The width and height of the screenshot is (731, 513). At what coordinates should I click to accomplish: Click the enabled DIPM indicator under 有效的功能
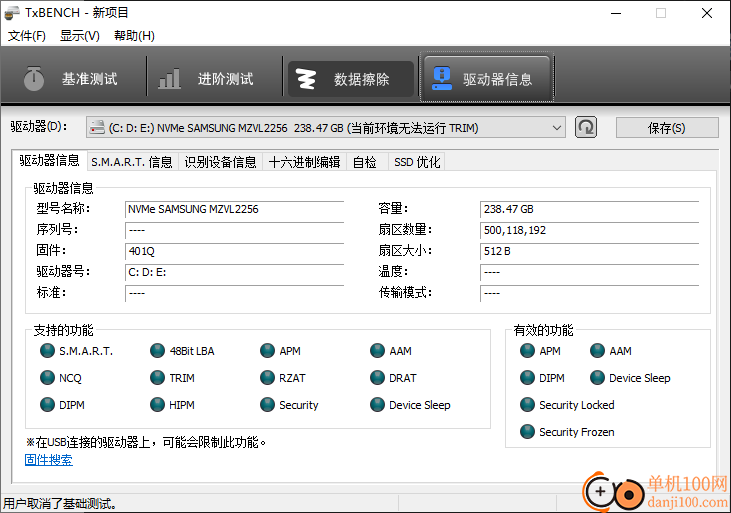[527, 378]
